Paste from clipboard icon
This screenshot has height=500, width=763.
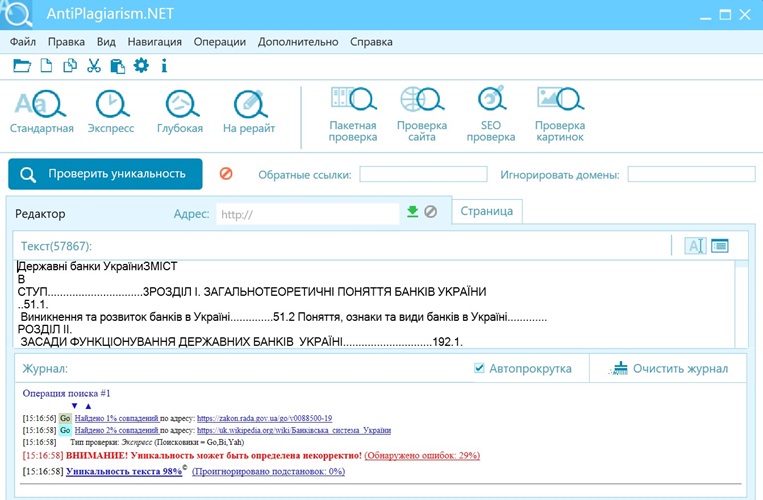click(x=117, y=66)
